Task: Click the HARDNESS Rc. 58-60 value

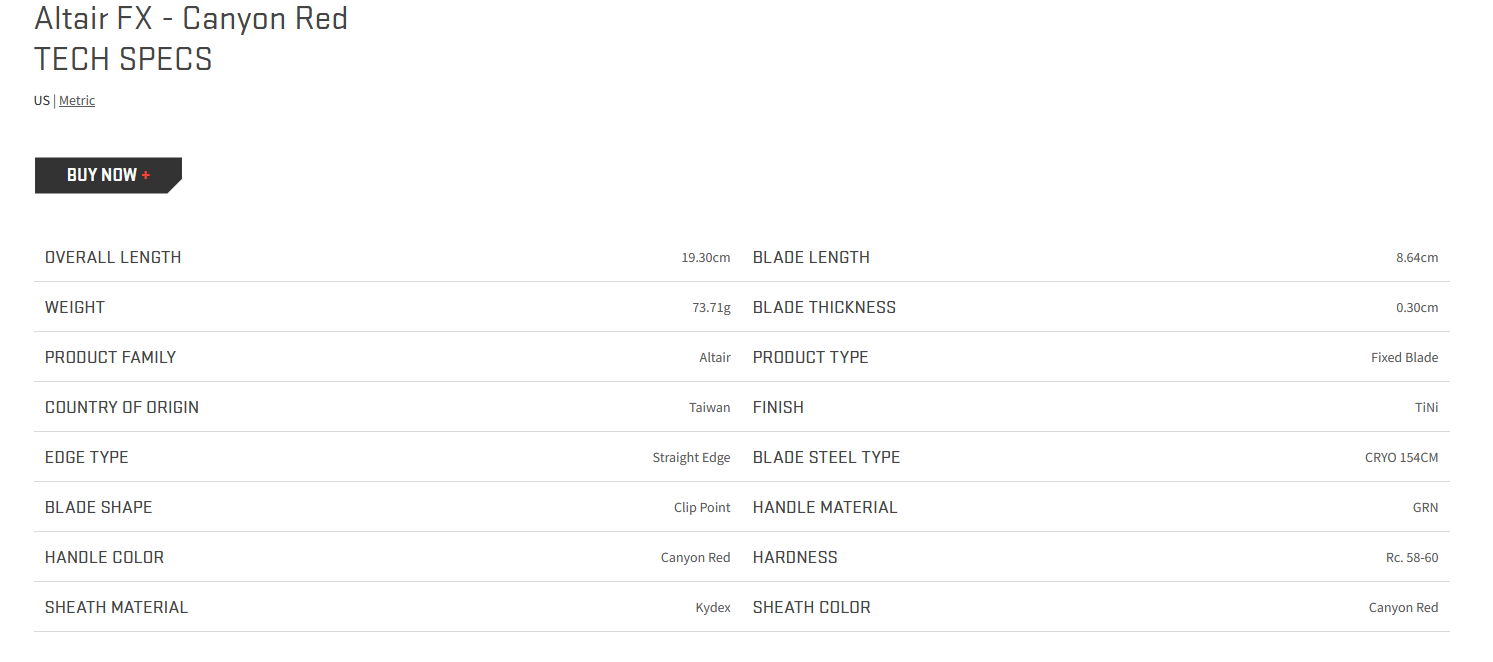Action: (x=1412, y=558)
